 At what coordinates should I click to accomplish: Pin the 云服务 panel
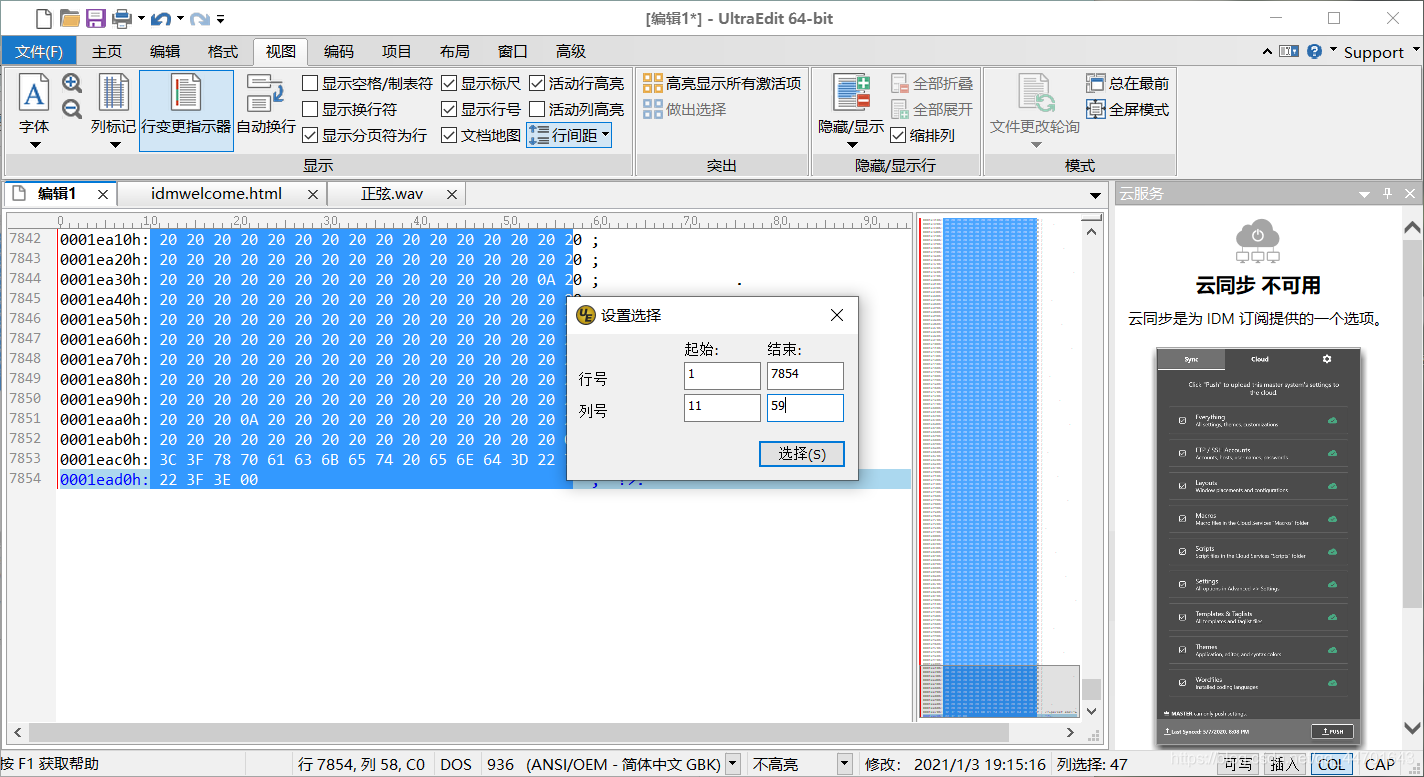[1387, 193]
